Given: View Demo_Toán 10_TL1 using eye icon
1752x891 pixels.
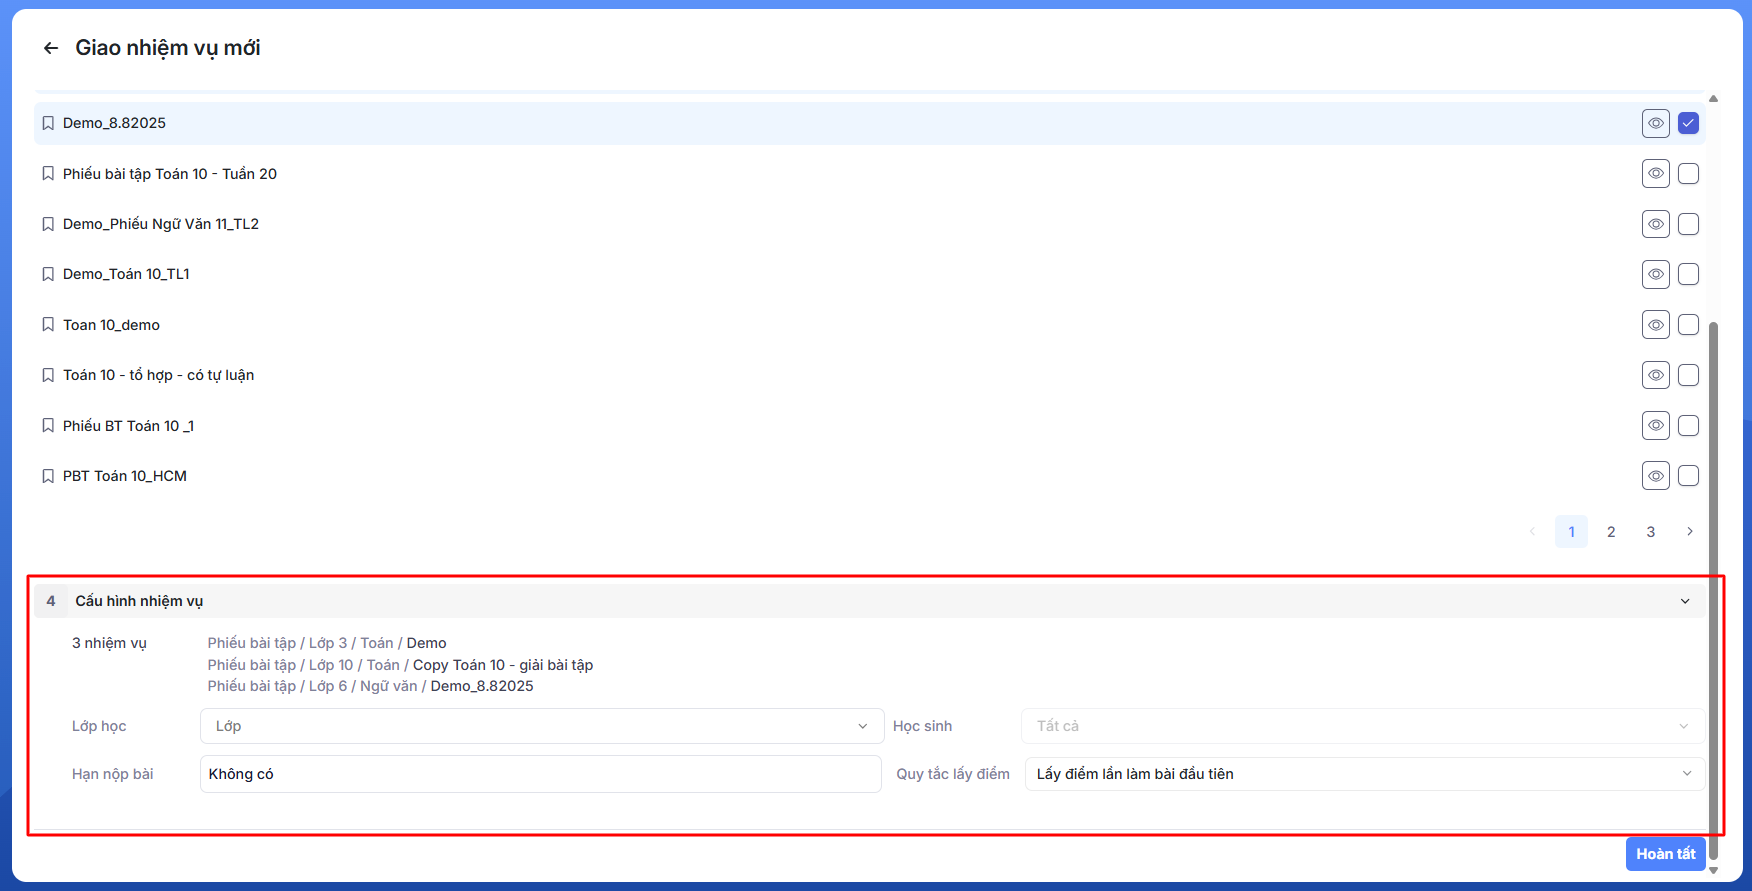Looking at the screenshot, I should point(1655,274).
